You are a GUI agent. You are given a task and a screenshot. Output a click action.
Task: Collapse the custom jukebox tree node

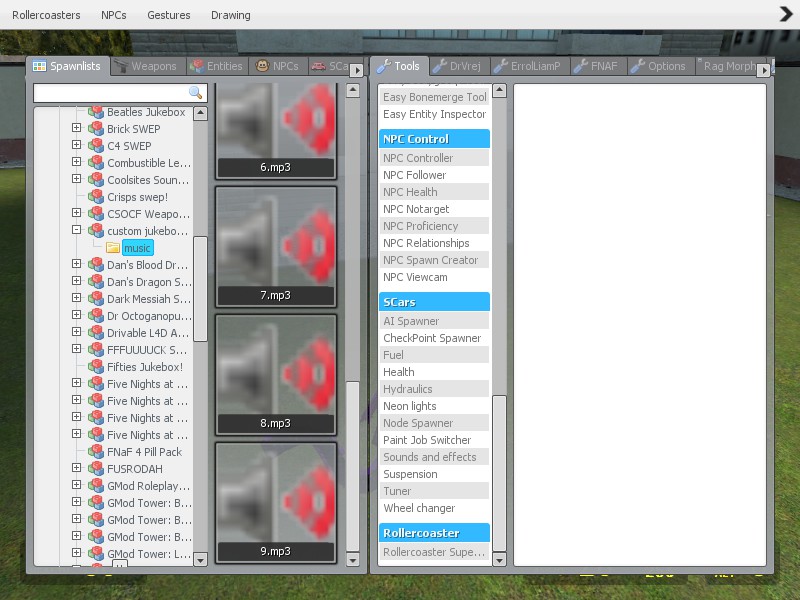point(76,231)
